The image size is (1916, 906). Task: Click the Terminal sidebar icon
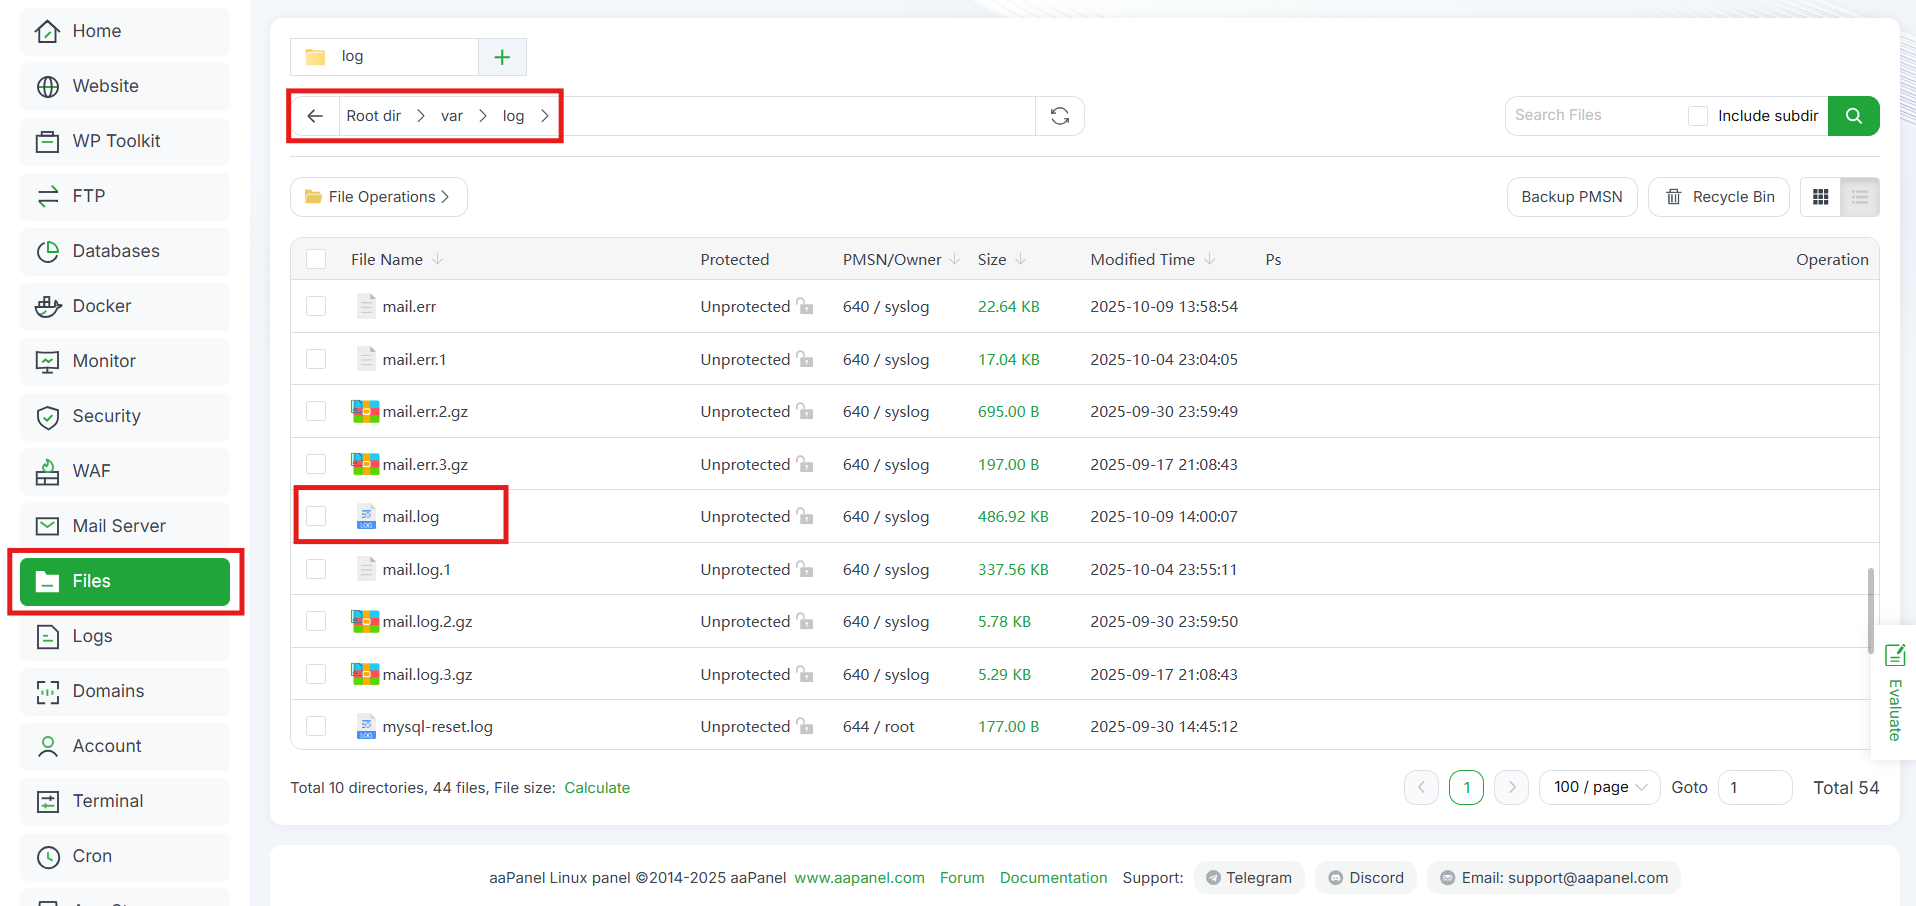(47, 801)
